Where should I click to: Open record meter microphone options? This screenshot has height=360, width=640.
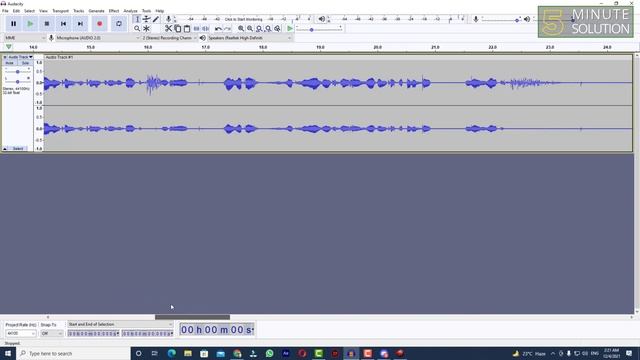pos(168,19)
